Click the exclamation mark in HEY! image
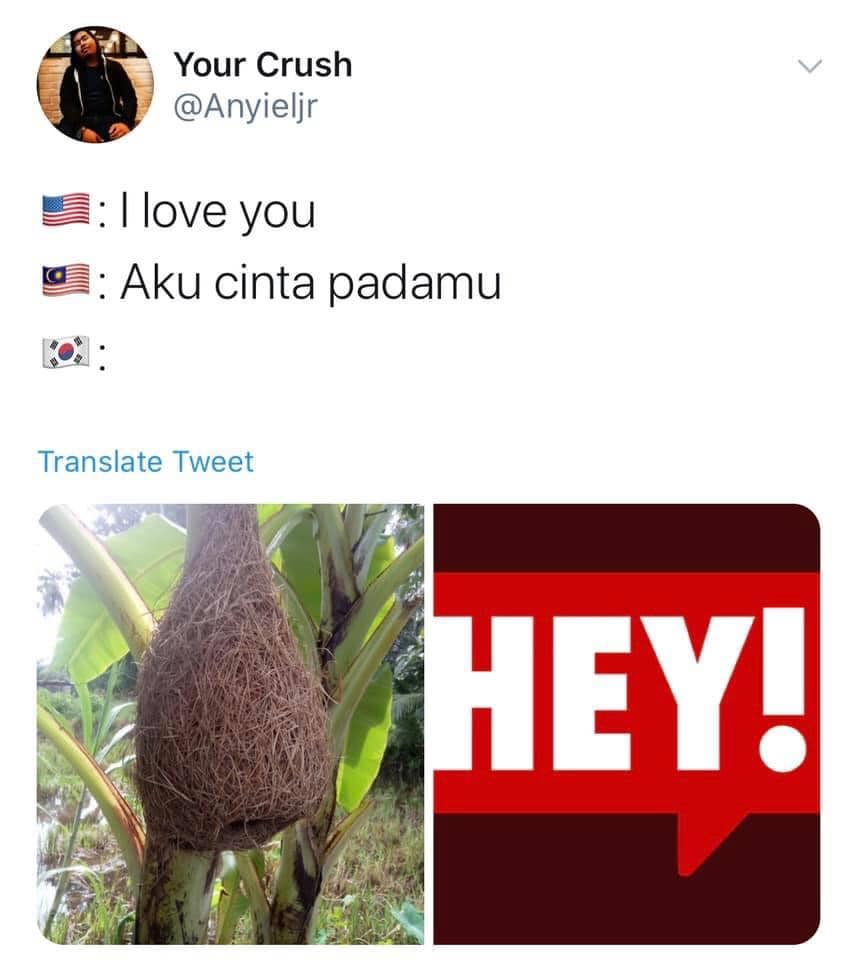The width and height of the screenshot is (856, 960). pos(784,690)
